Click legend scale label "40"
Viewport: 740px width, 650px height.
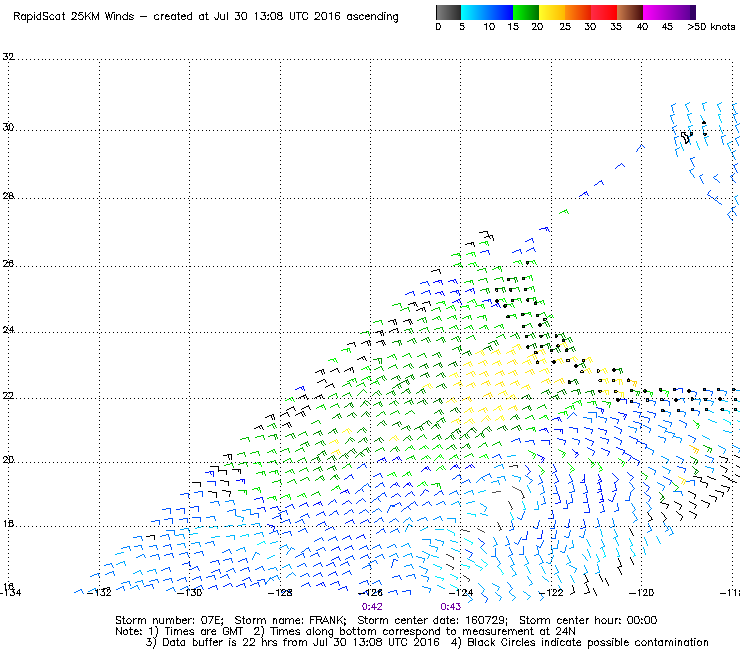coord(642,27)
